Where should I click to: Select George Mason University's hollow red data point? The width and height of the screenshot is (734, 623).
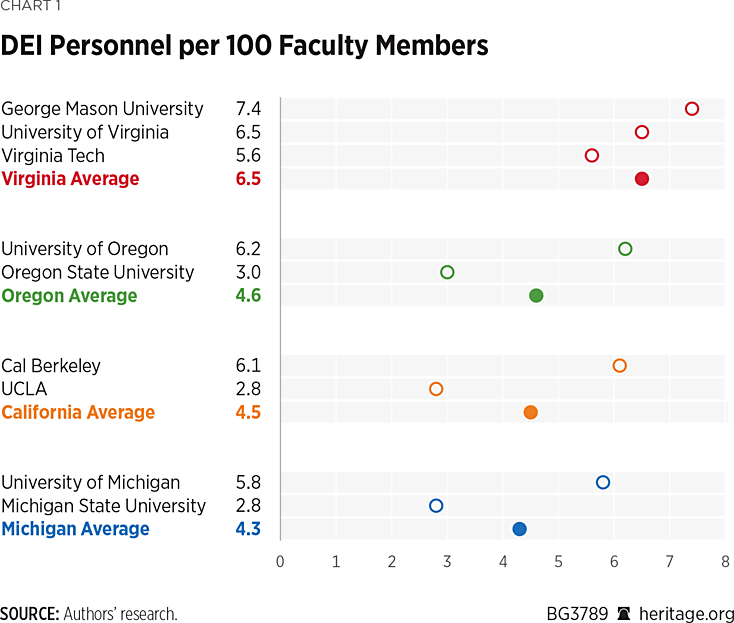coord(692,109)
